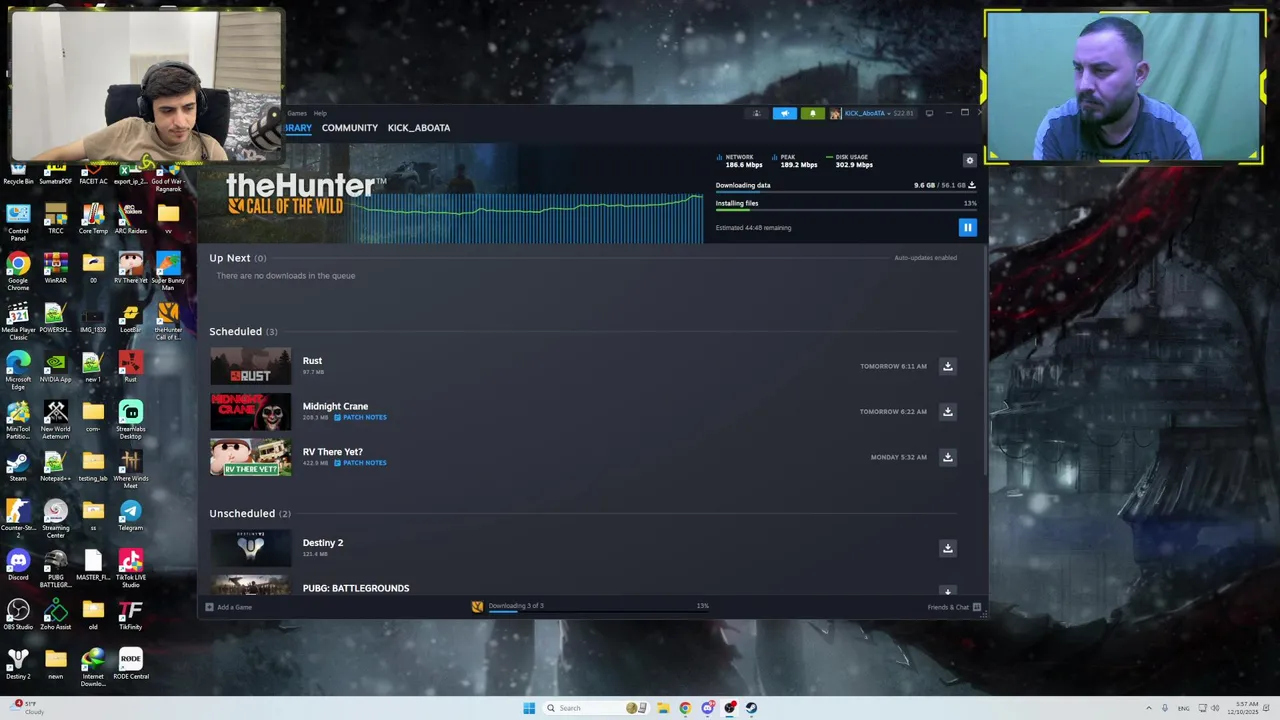Open the TikFinity desktop icon
1280x720 pixels.
[x=130, y=614]
